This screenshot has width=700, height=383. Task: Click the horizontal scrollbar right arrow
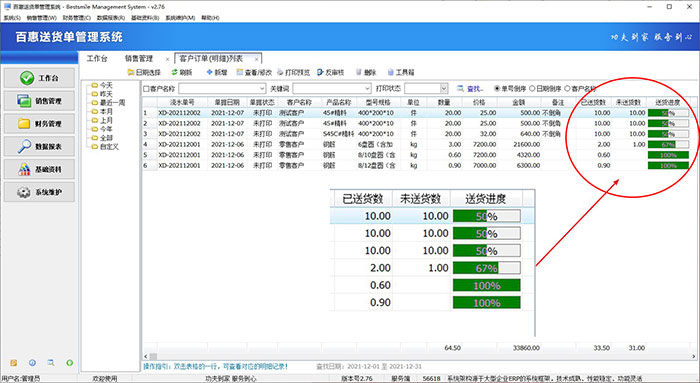pos(694,356)
